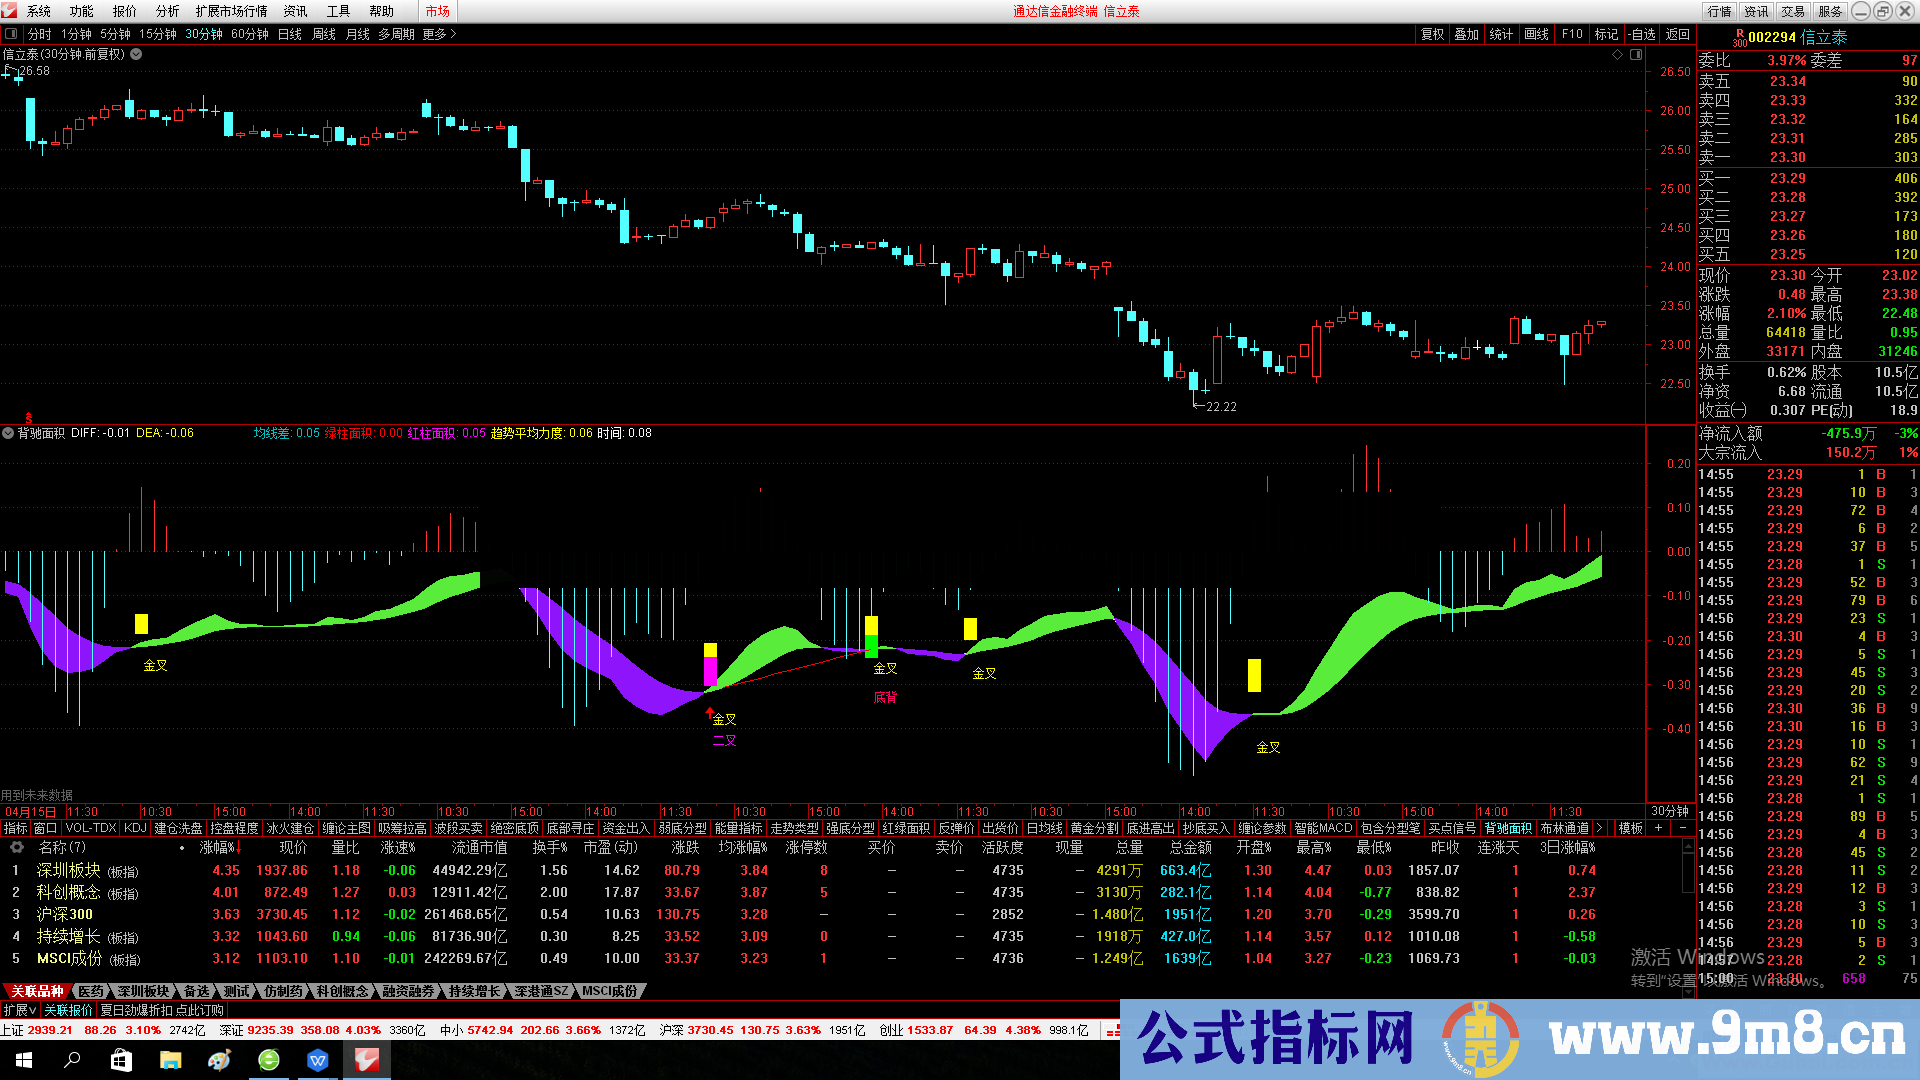Click the search magnifier on taskbar

point(72,1060)
